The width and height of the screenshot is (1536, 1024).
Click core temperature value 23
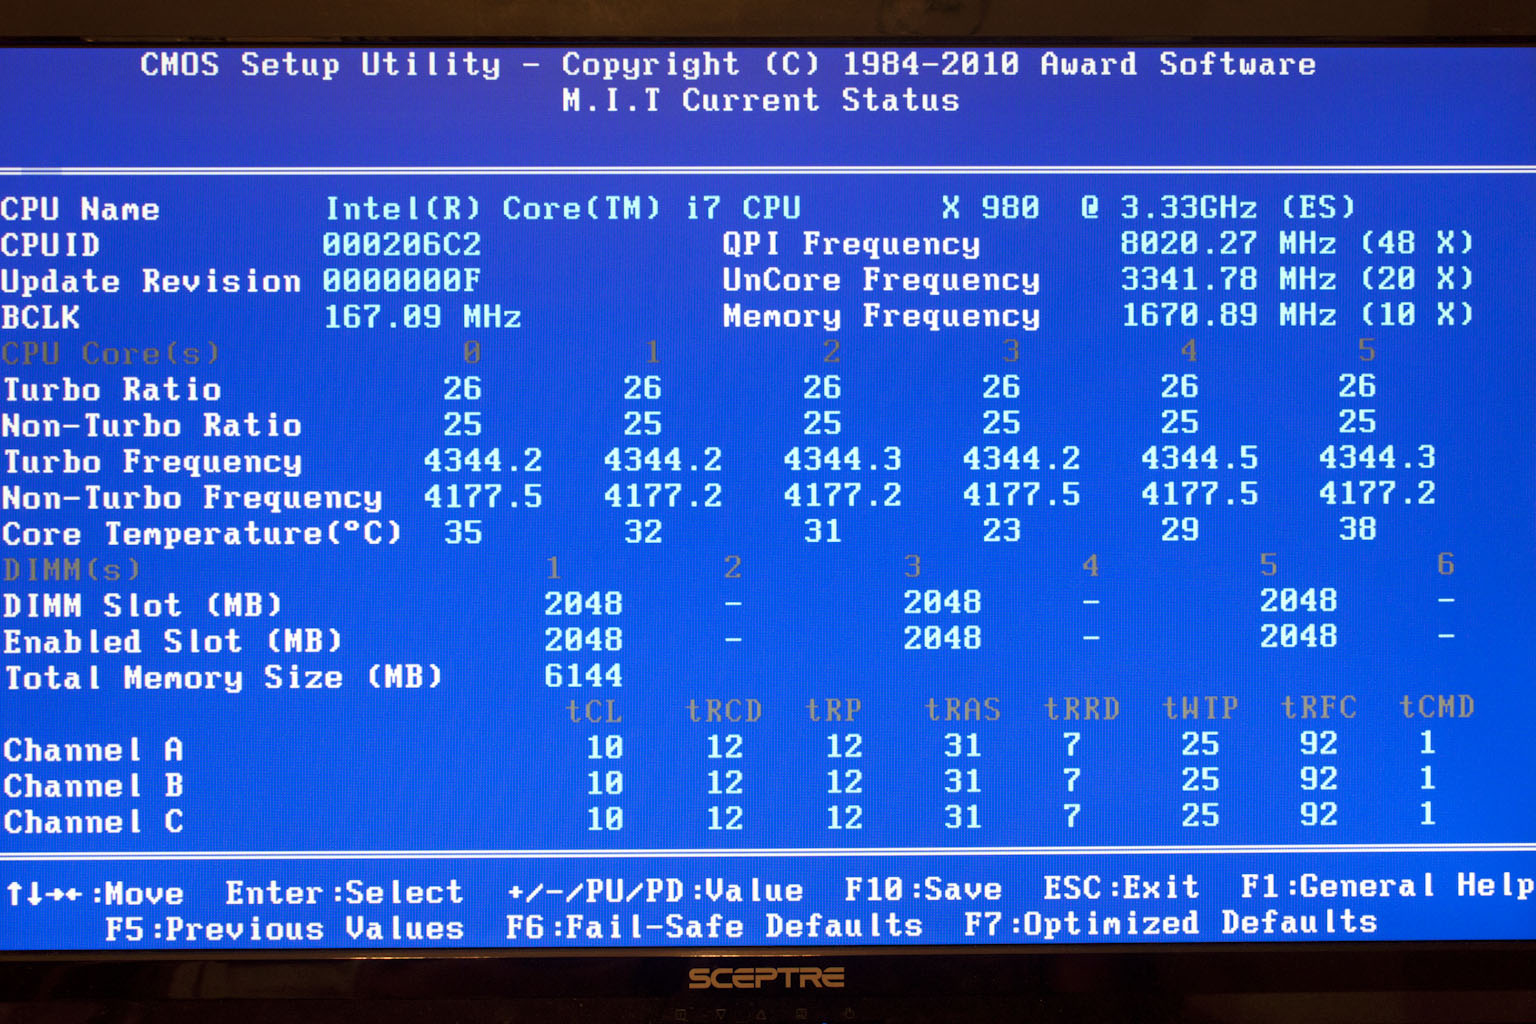1001,530
